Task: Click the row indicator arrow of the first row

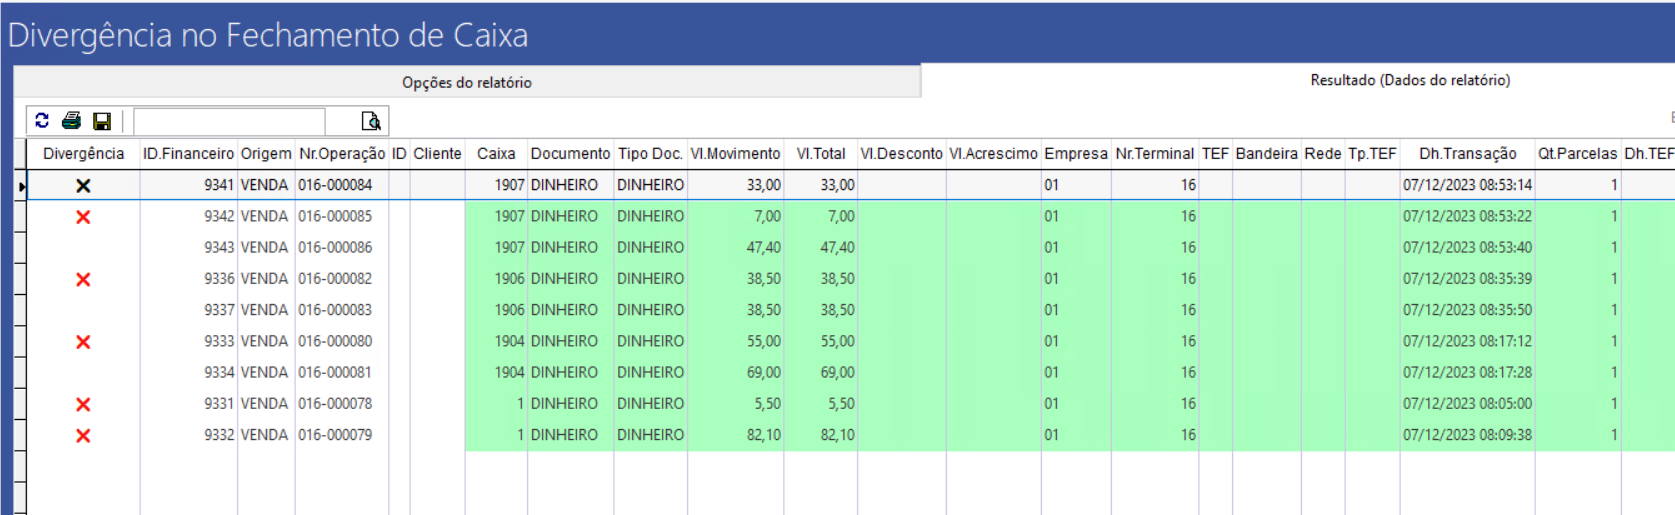Action: pyautogui.click(x=21, y=186)
